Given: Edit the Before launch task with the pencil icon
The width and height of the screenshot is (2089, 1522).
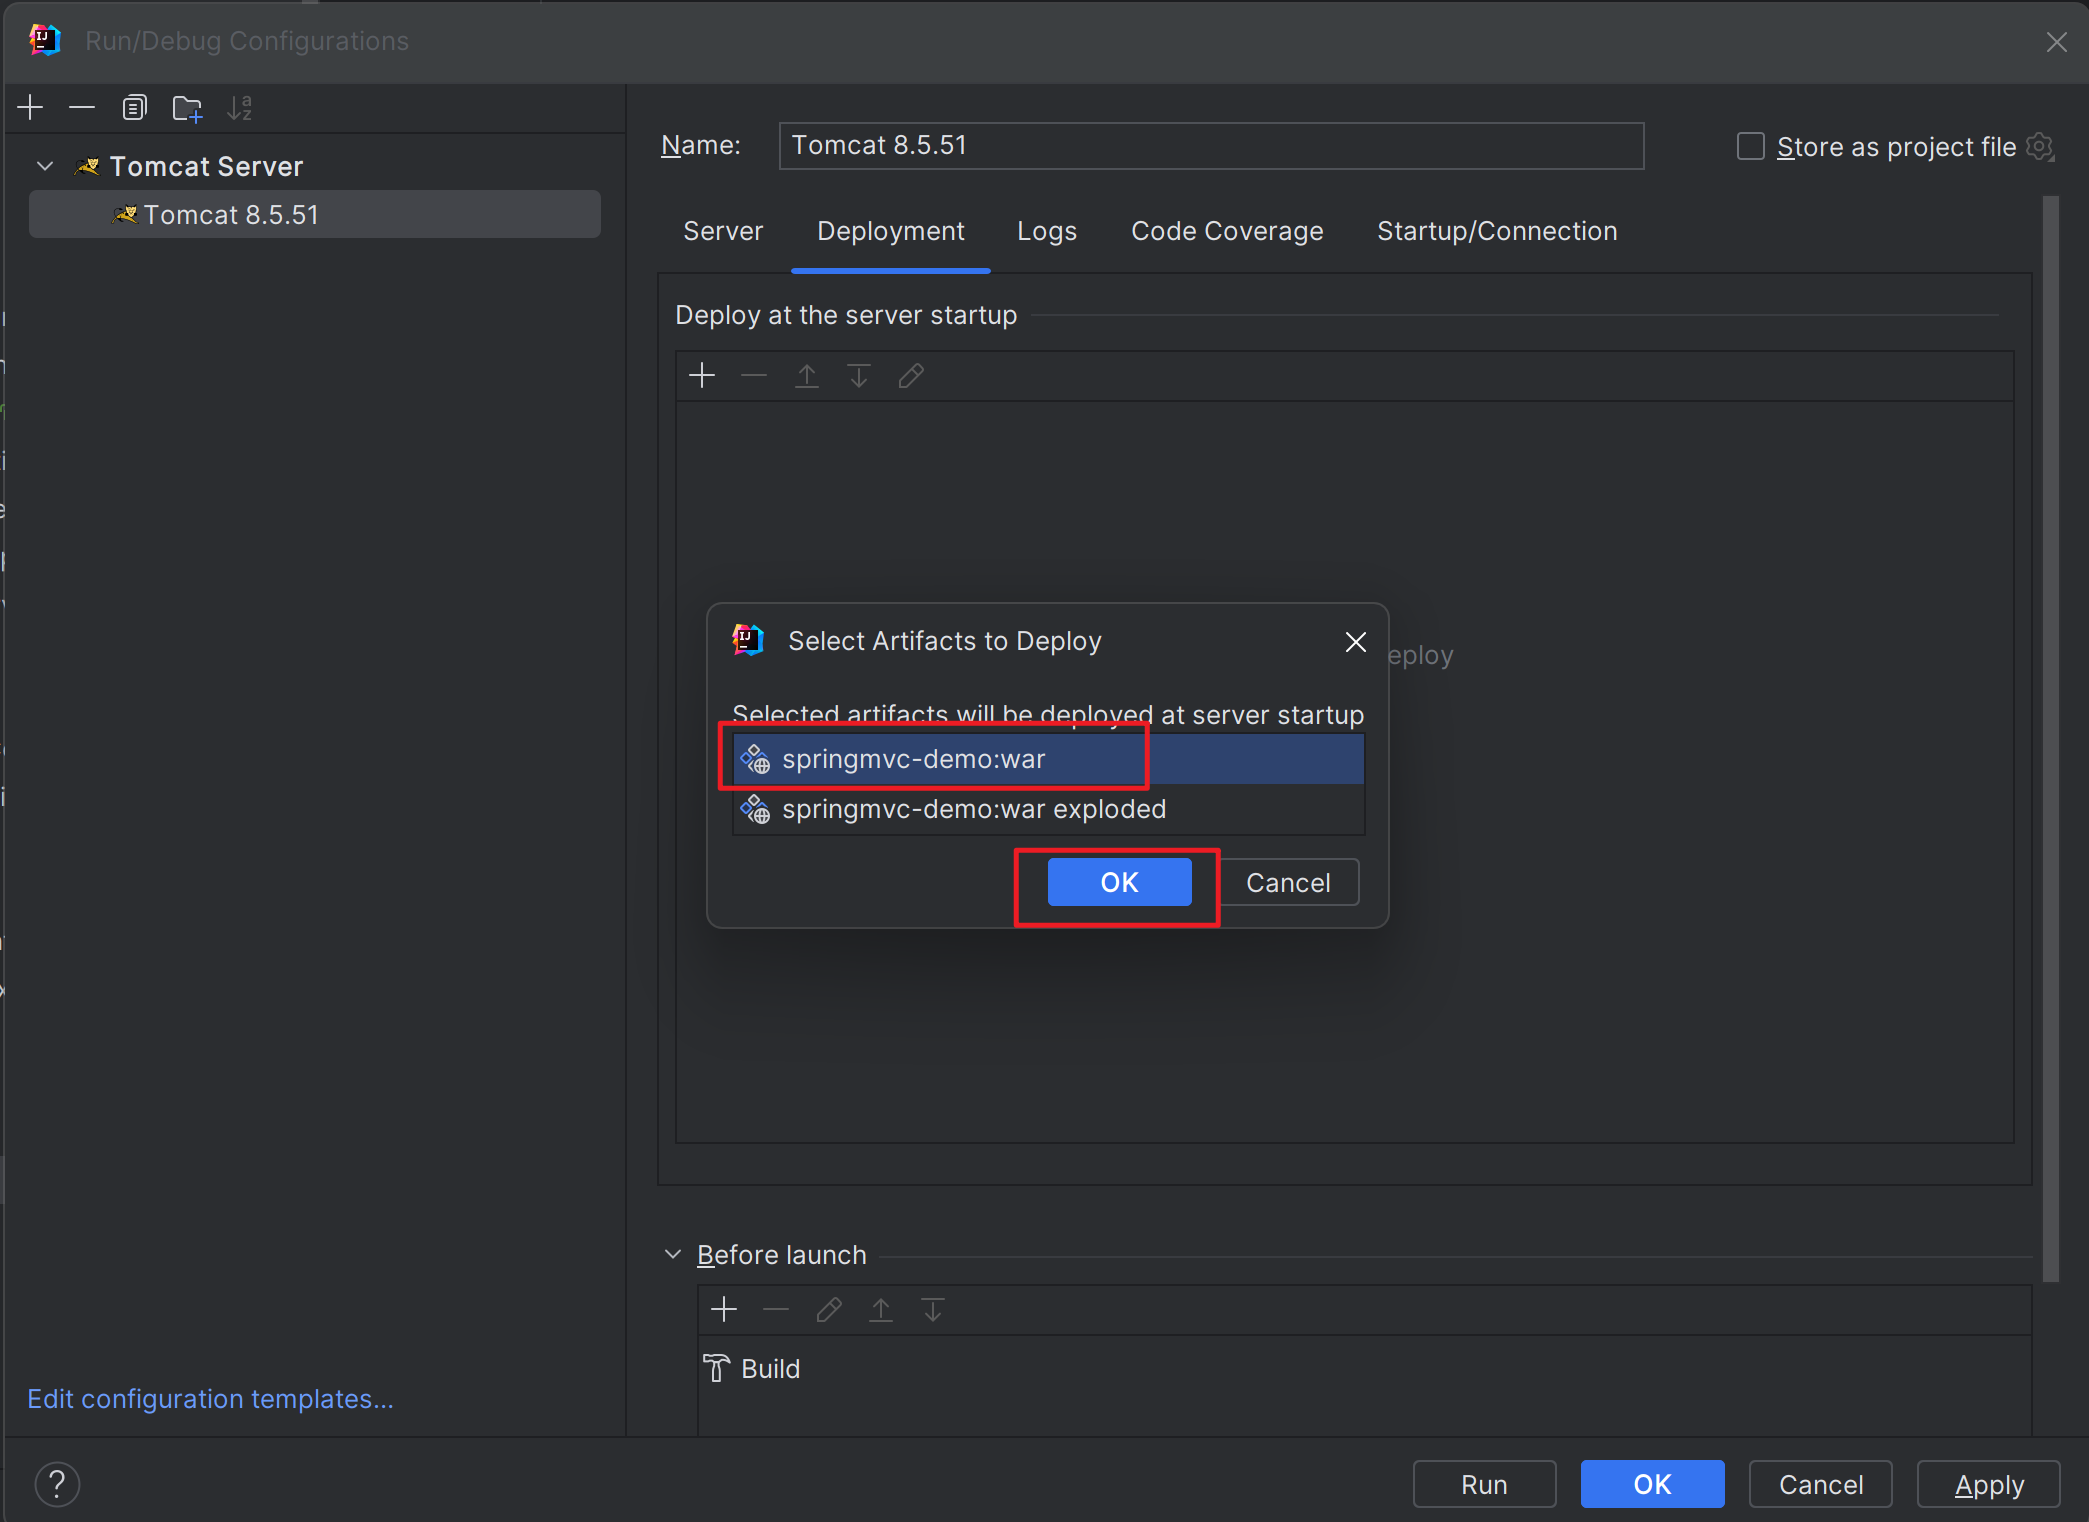Looking at the screenshot, I should (829, 1309).
